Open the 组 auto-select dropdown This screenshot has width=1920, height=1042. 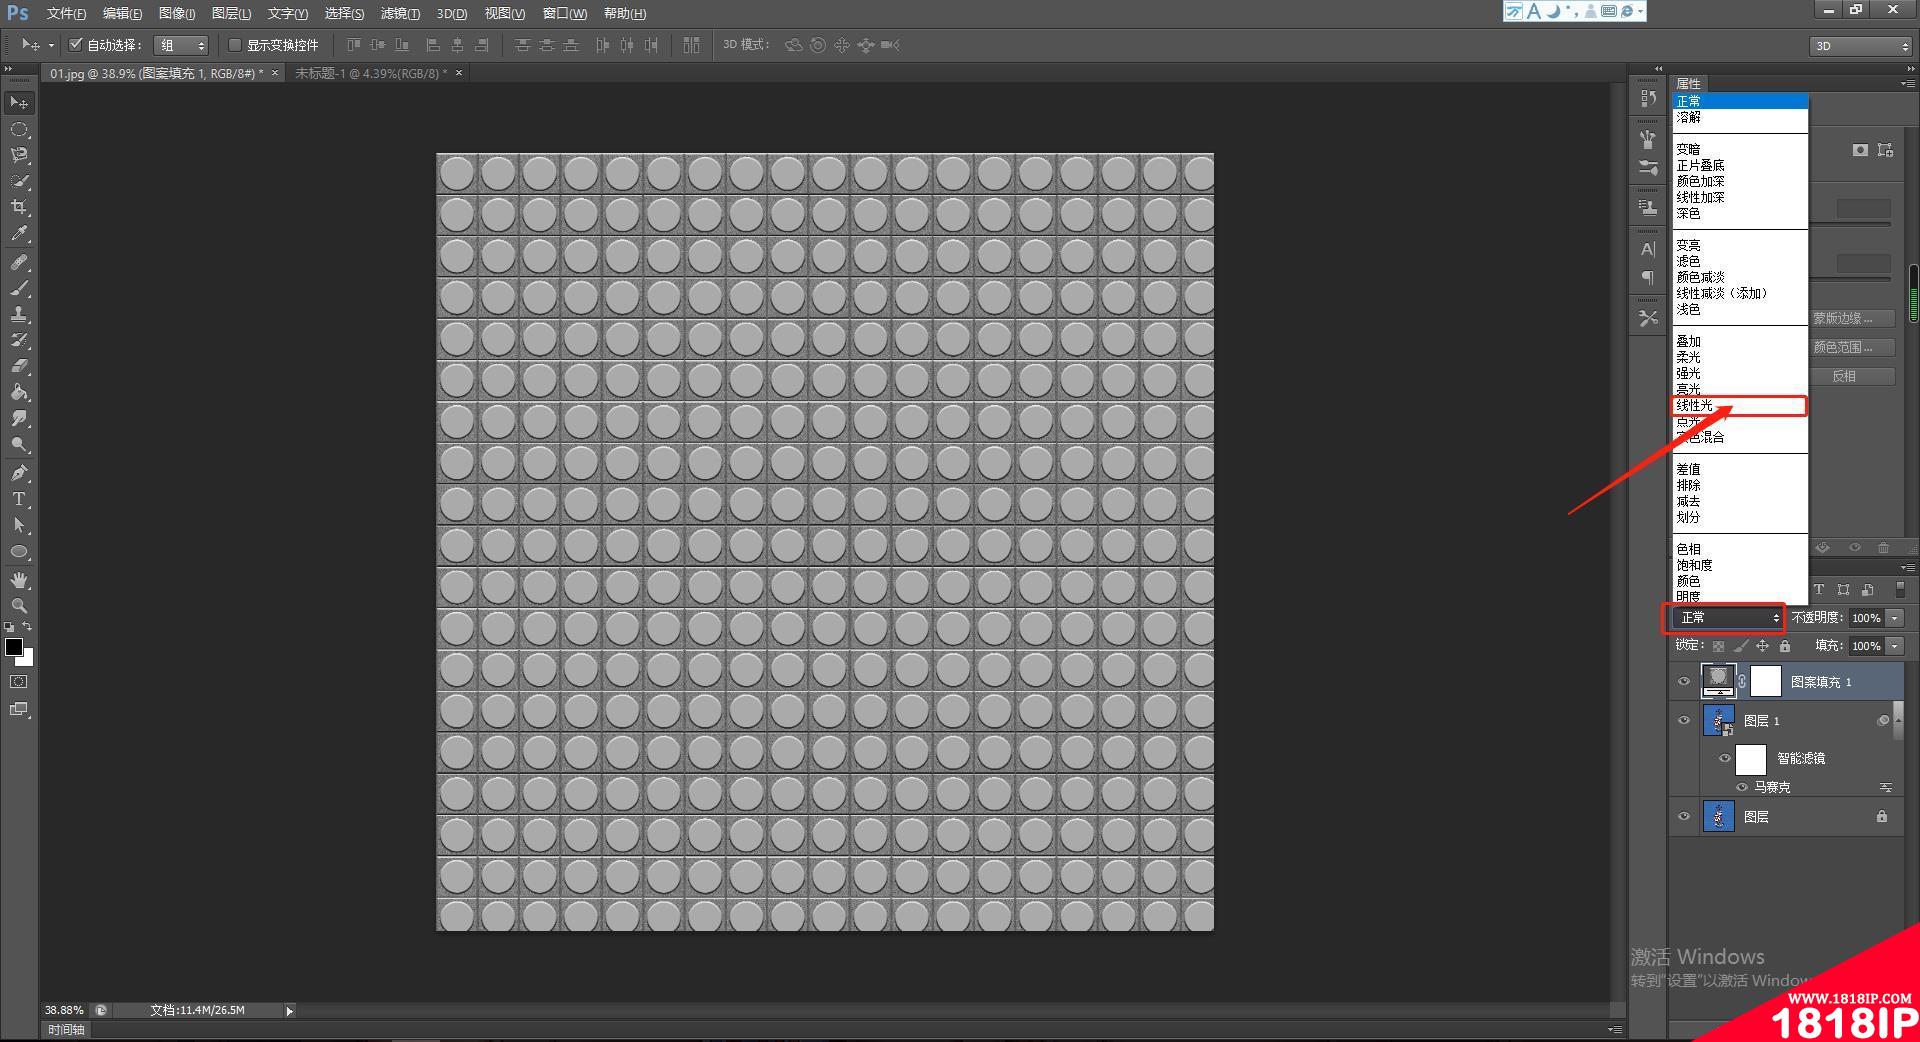[x=181, y=45]
